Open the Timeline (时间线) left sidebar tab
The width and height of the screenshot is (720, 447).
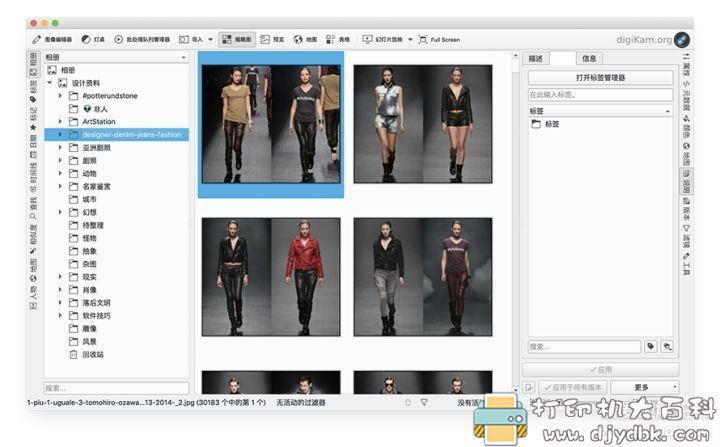click(x=34, y=177)
